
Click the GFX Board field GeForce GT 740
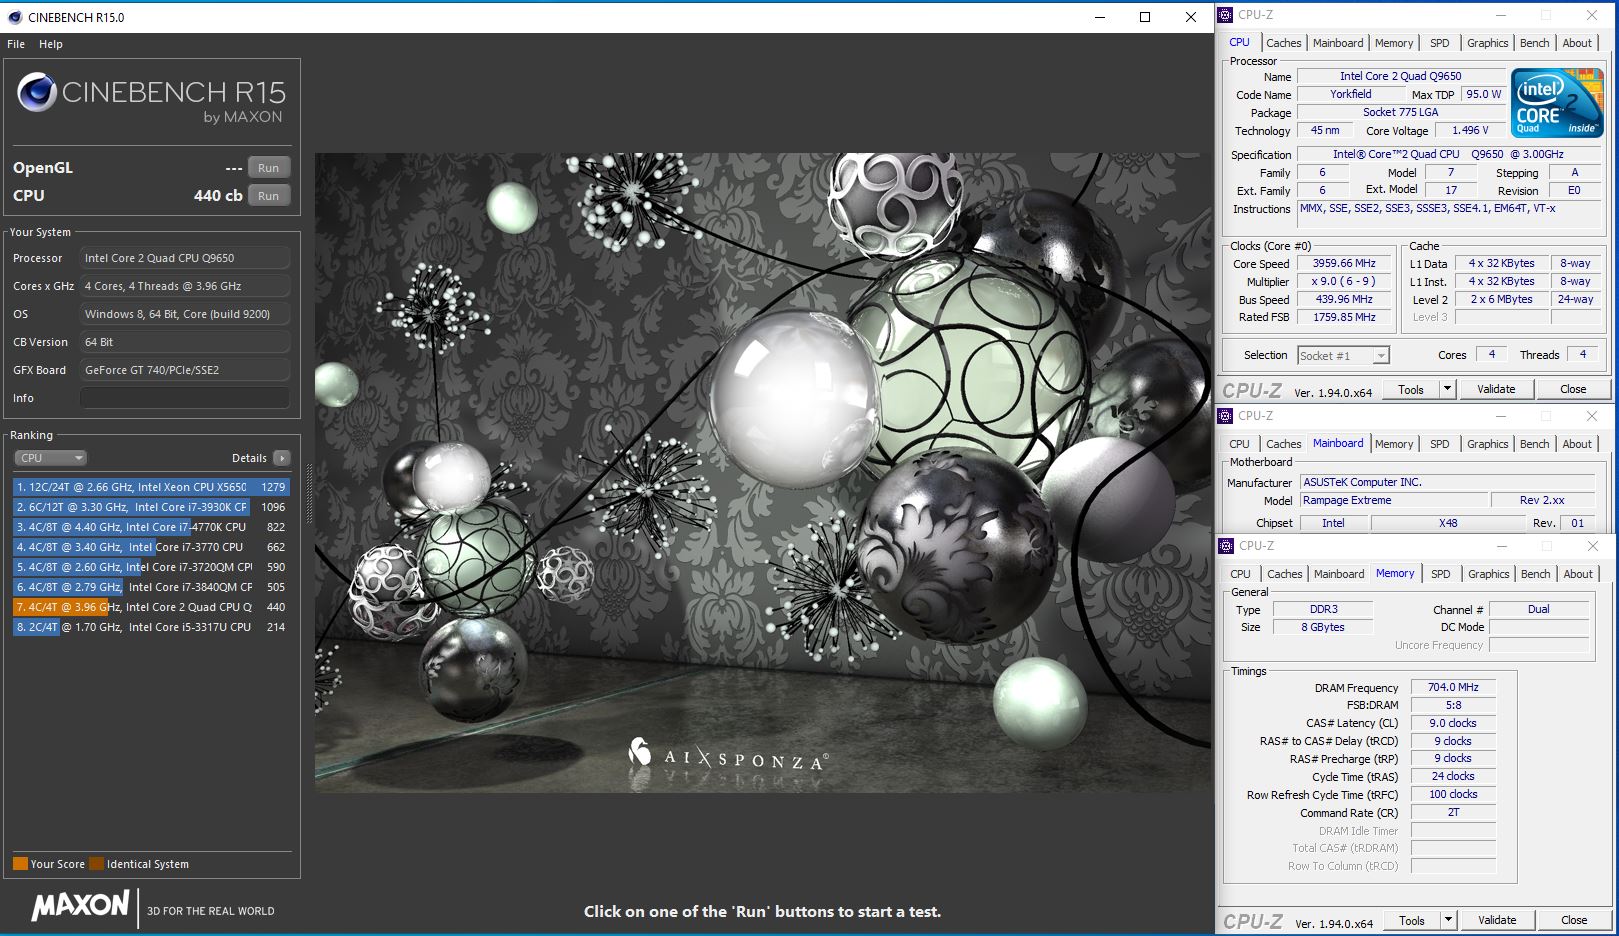185,370
